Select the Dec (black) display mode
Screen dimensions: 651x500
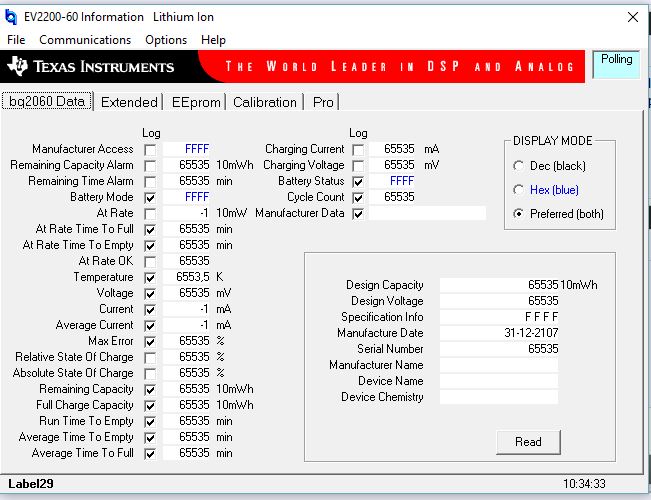pos(519,166)
